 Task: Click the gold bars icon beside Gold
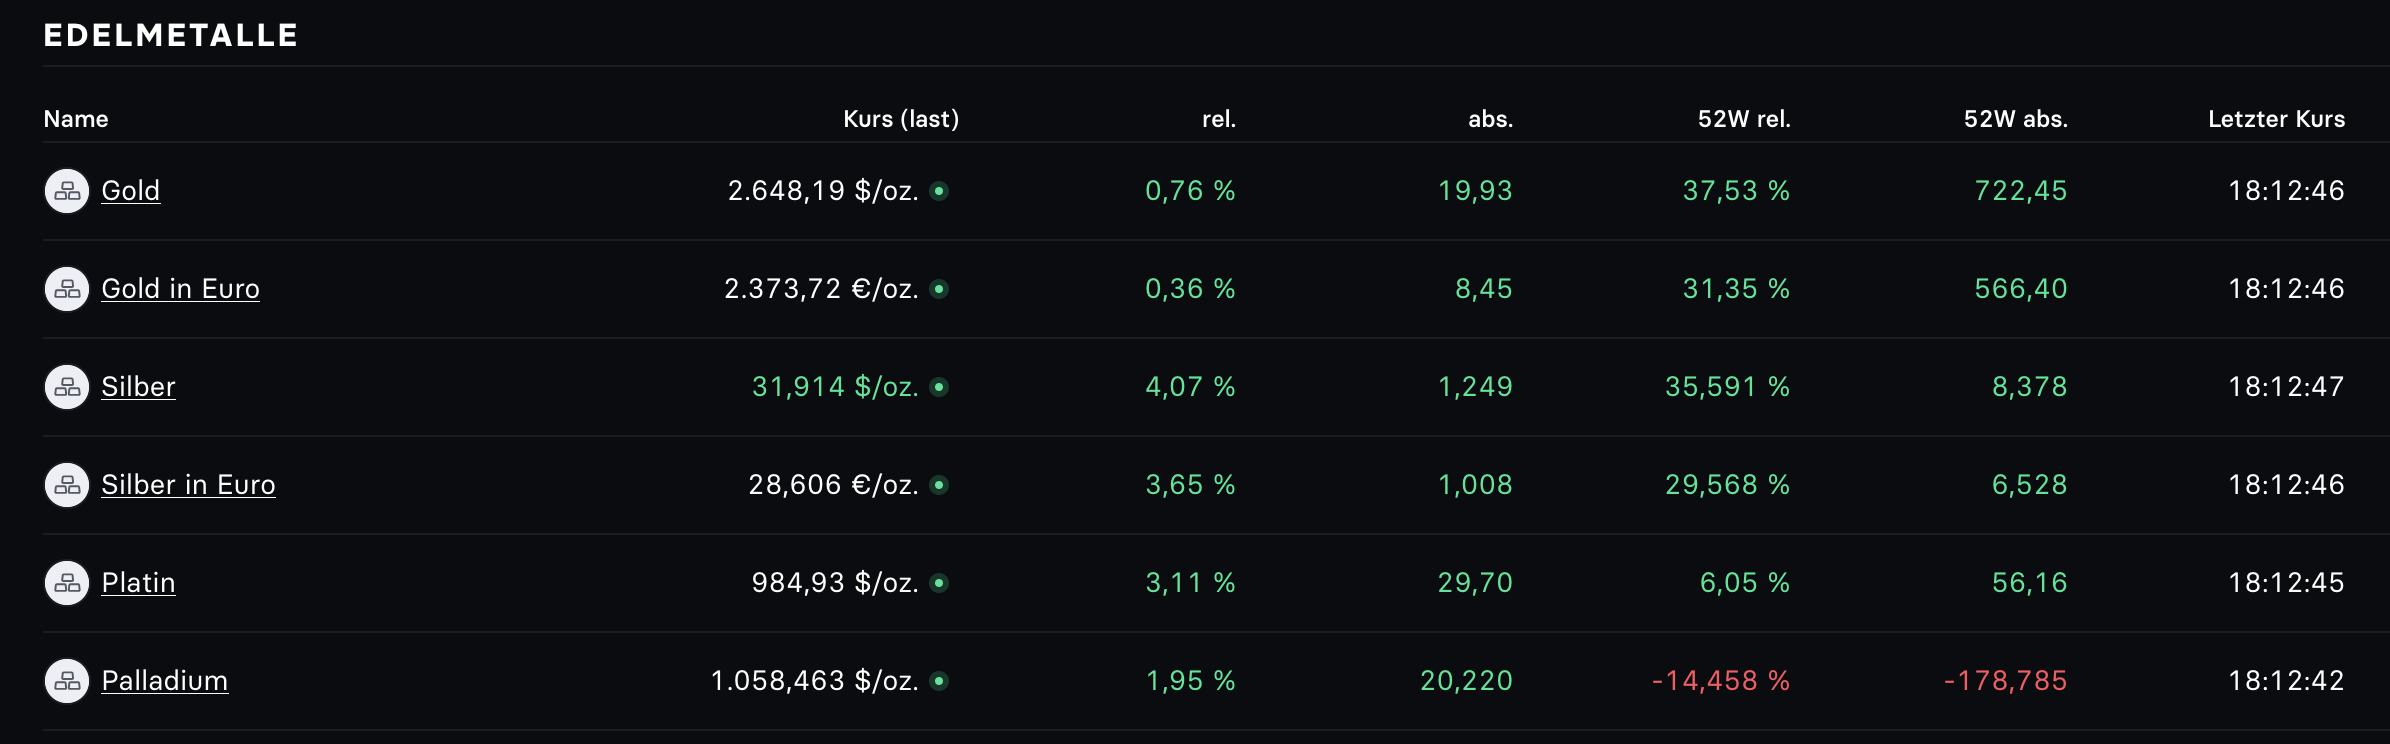click(67, 191)
